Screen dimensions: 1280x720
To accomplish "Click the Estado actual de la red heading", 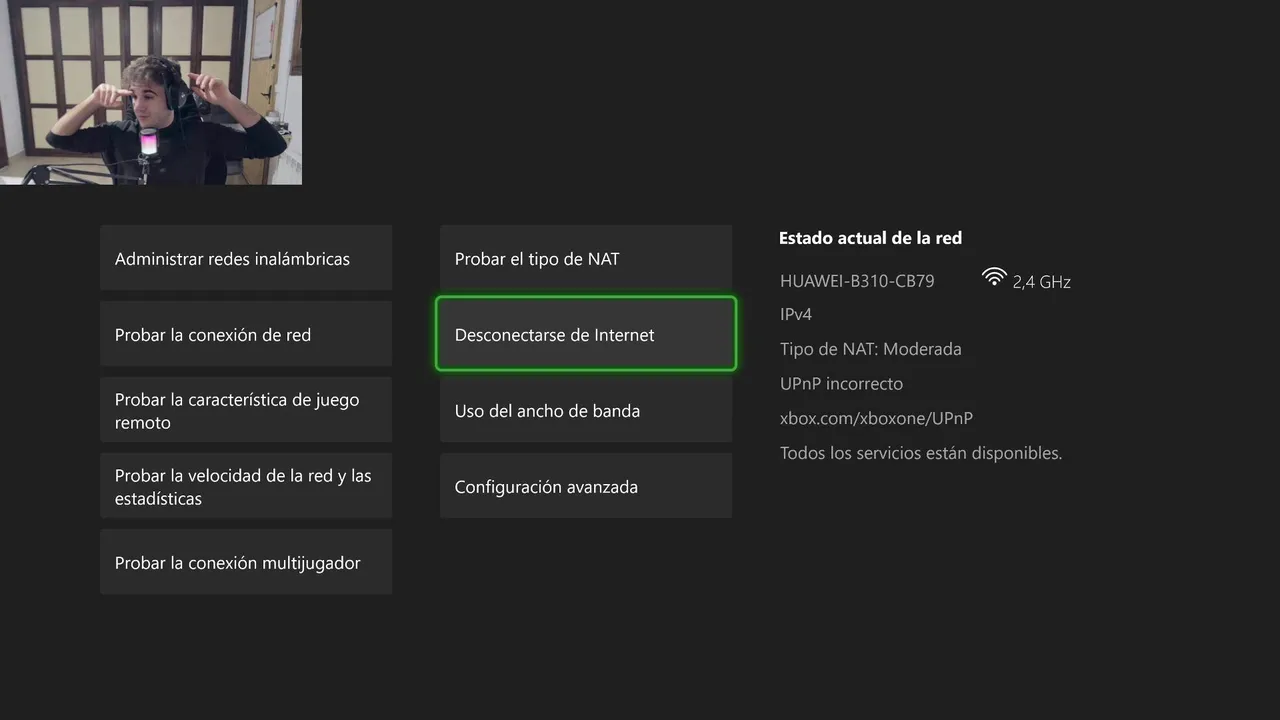I will point(870,238).
